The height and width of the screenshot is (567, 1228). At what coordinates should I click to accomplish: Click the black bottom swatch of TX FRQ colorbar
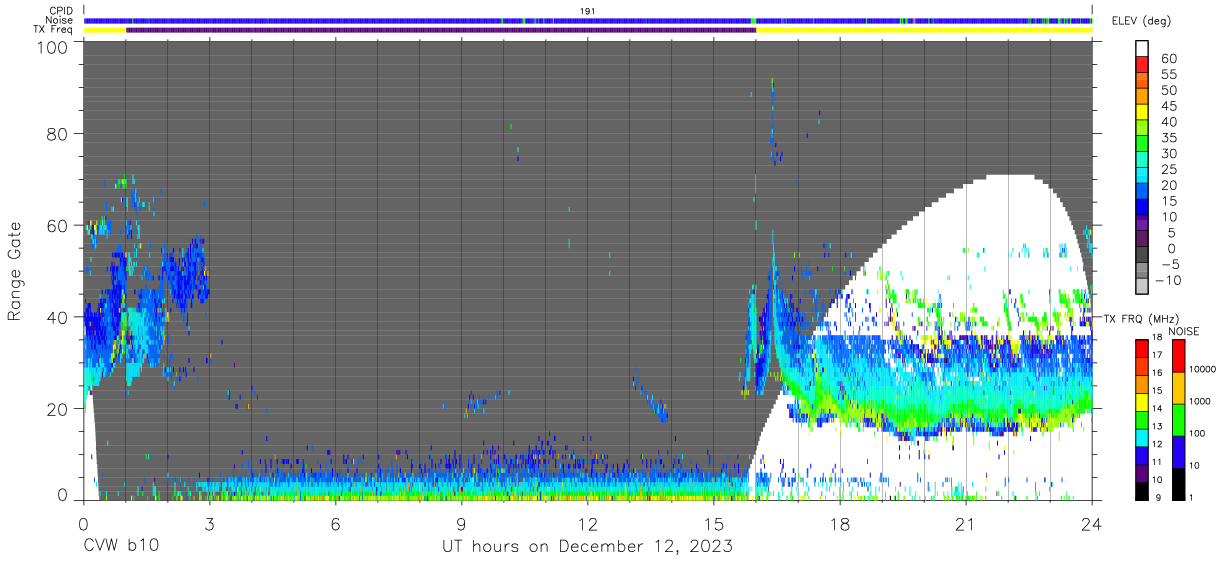[1141, 490]
